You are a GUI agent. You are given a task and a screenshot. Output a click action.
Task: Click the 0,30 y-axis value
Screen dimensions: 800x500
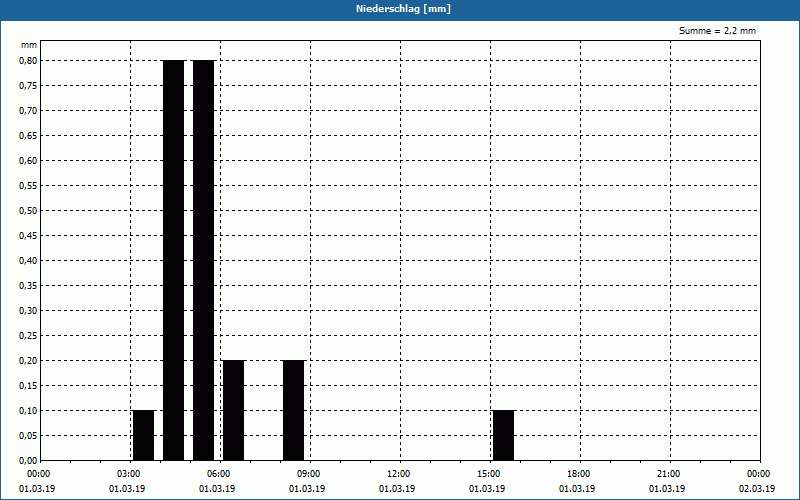pos(28,311)
